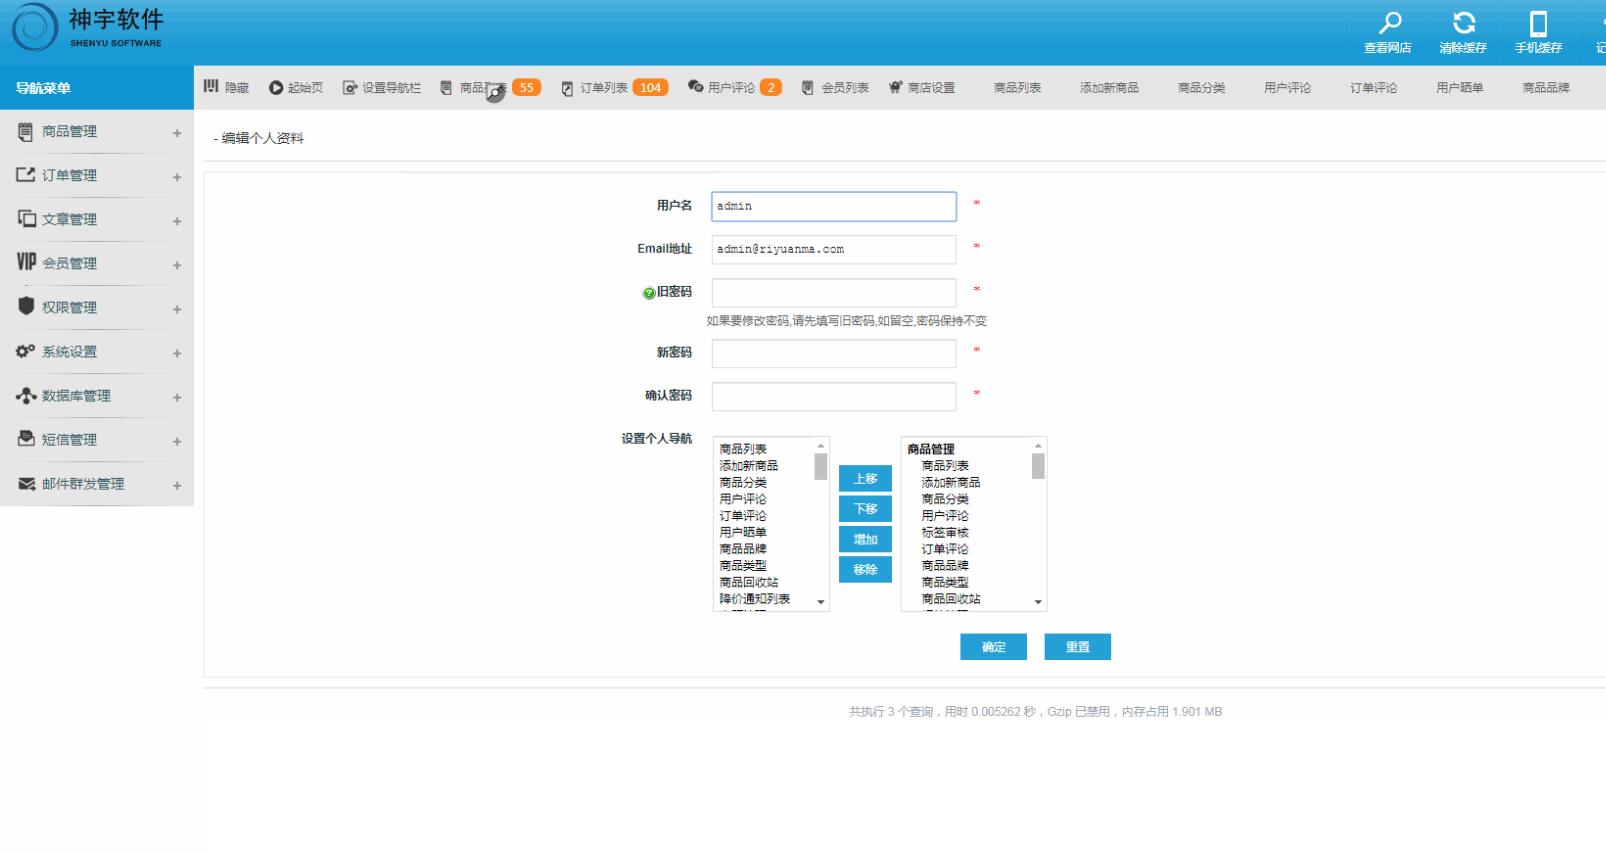Expand the 订单管理 plus sign

click(177, 177)
